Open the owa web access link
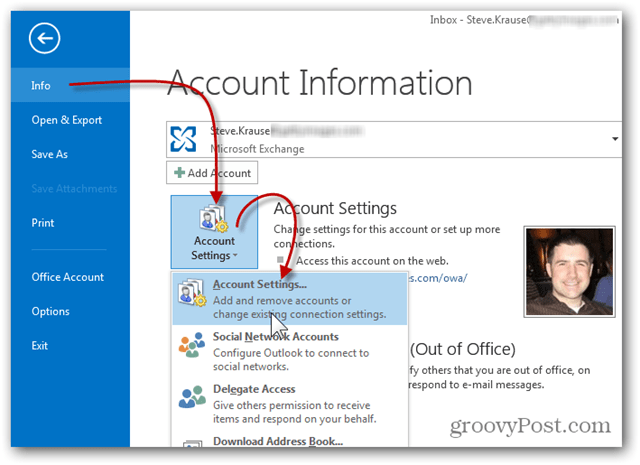 pyautogui.click(x=437, y=278)
